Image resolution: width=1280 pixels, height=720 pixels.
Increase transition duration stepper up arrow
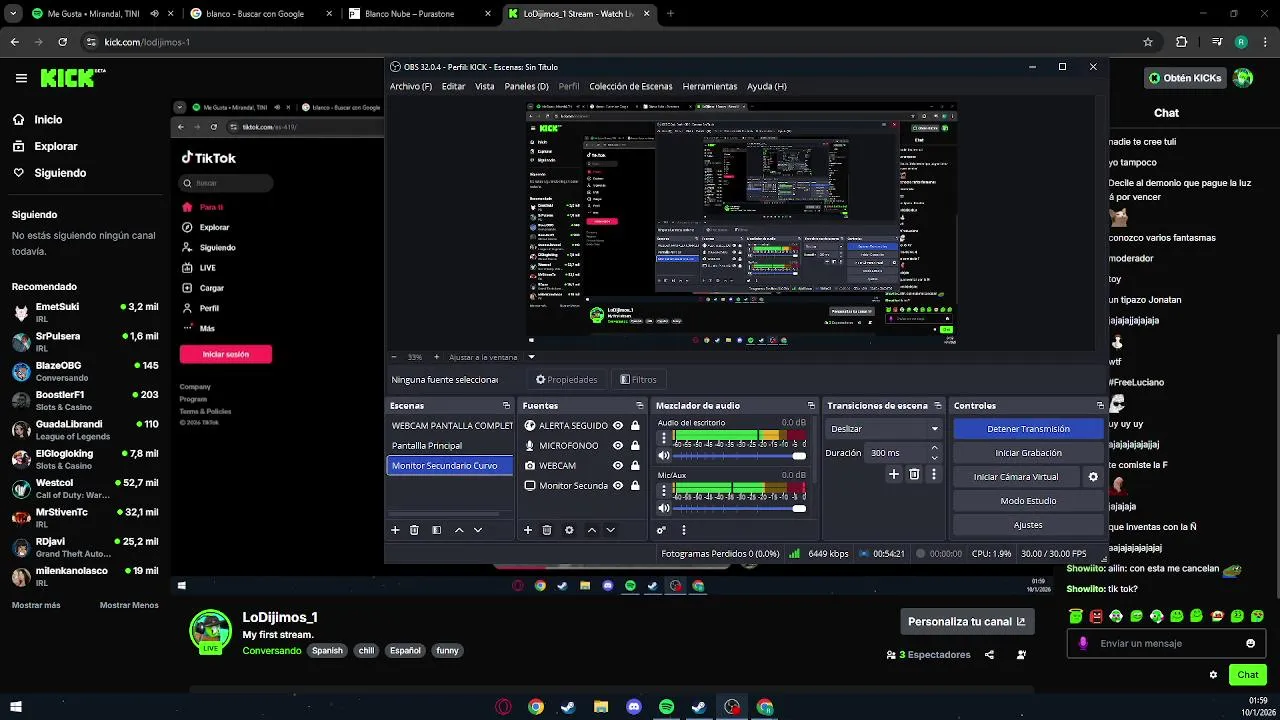click(934, 448)
